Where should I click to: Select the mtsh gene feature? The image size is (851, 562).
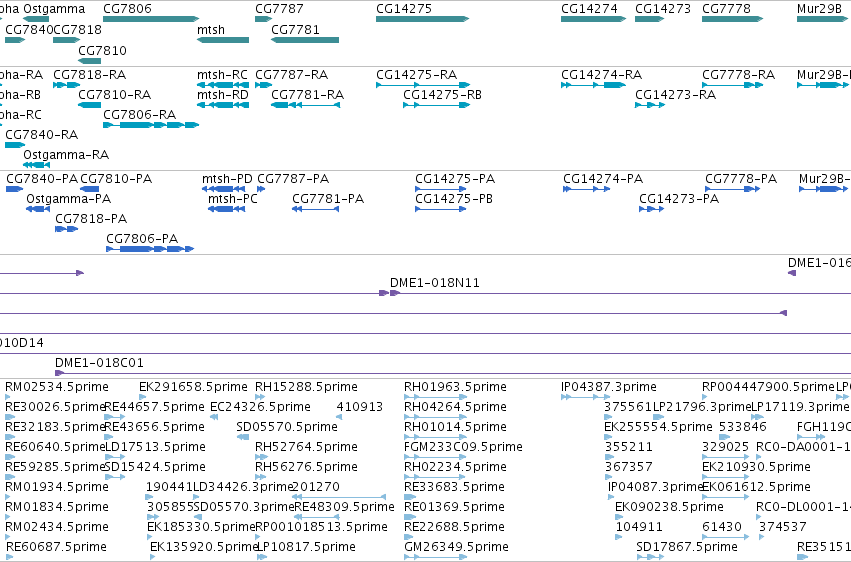click(223, 40)
